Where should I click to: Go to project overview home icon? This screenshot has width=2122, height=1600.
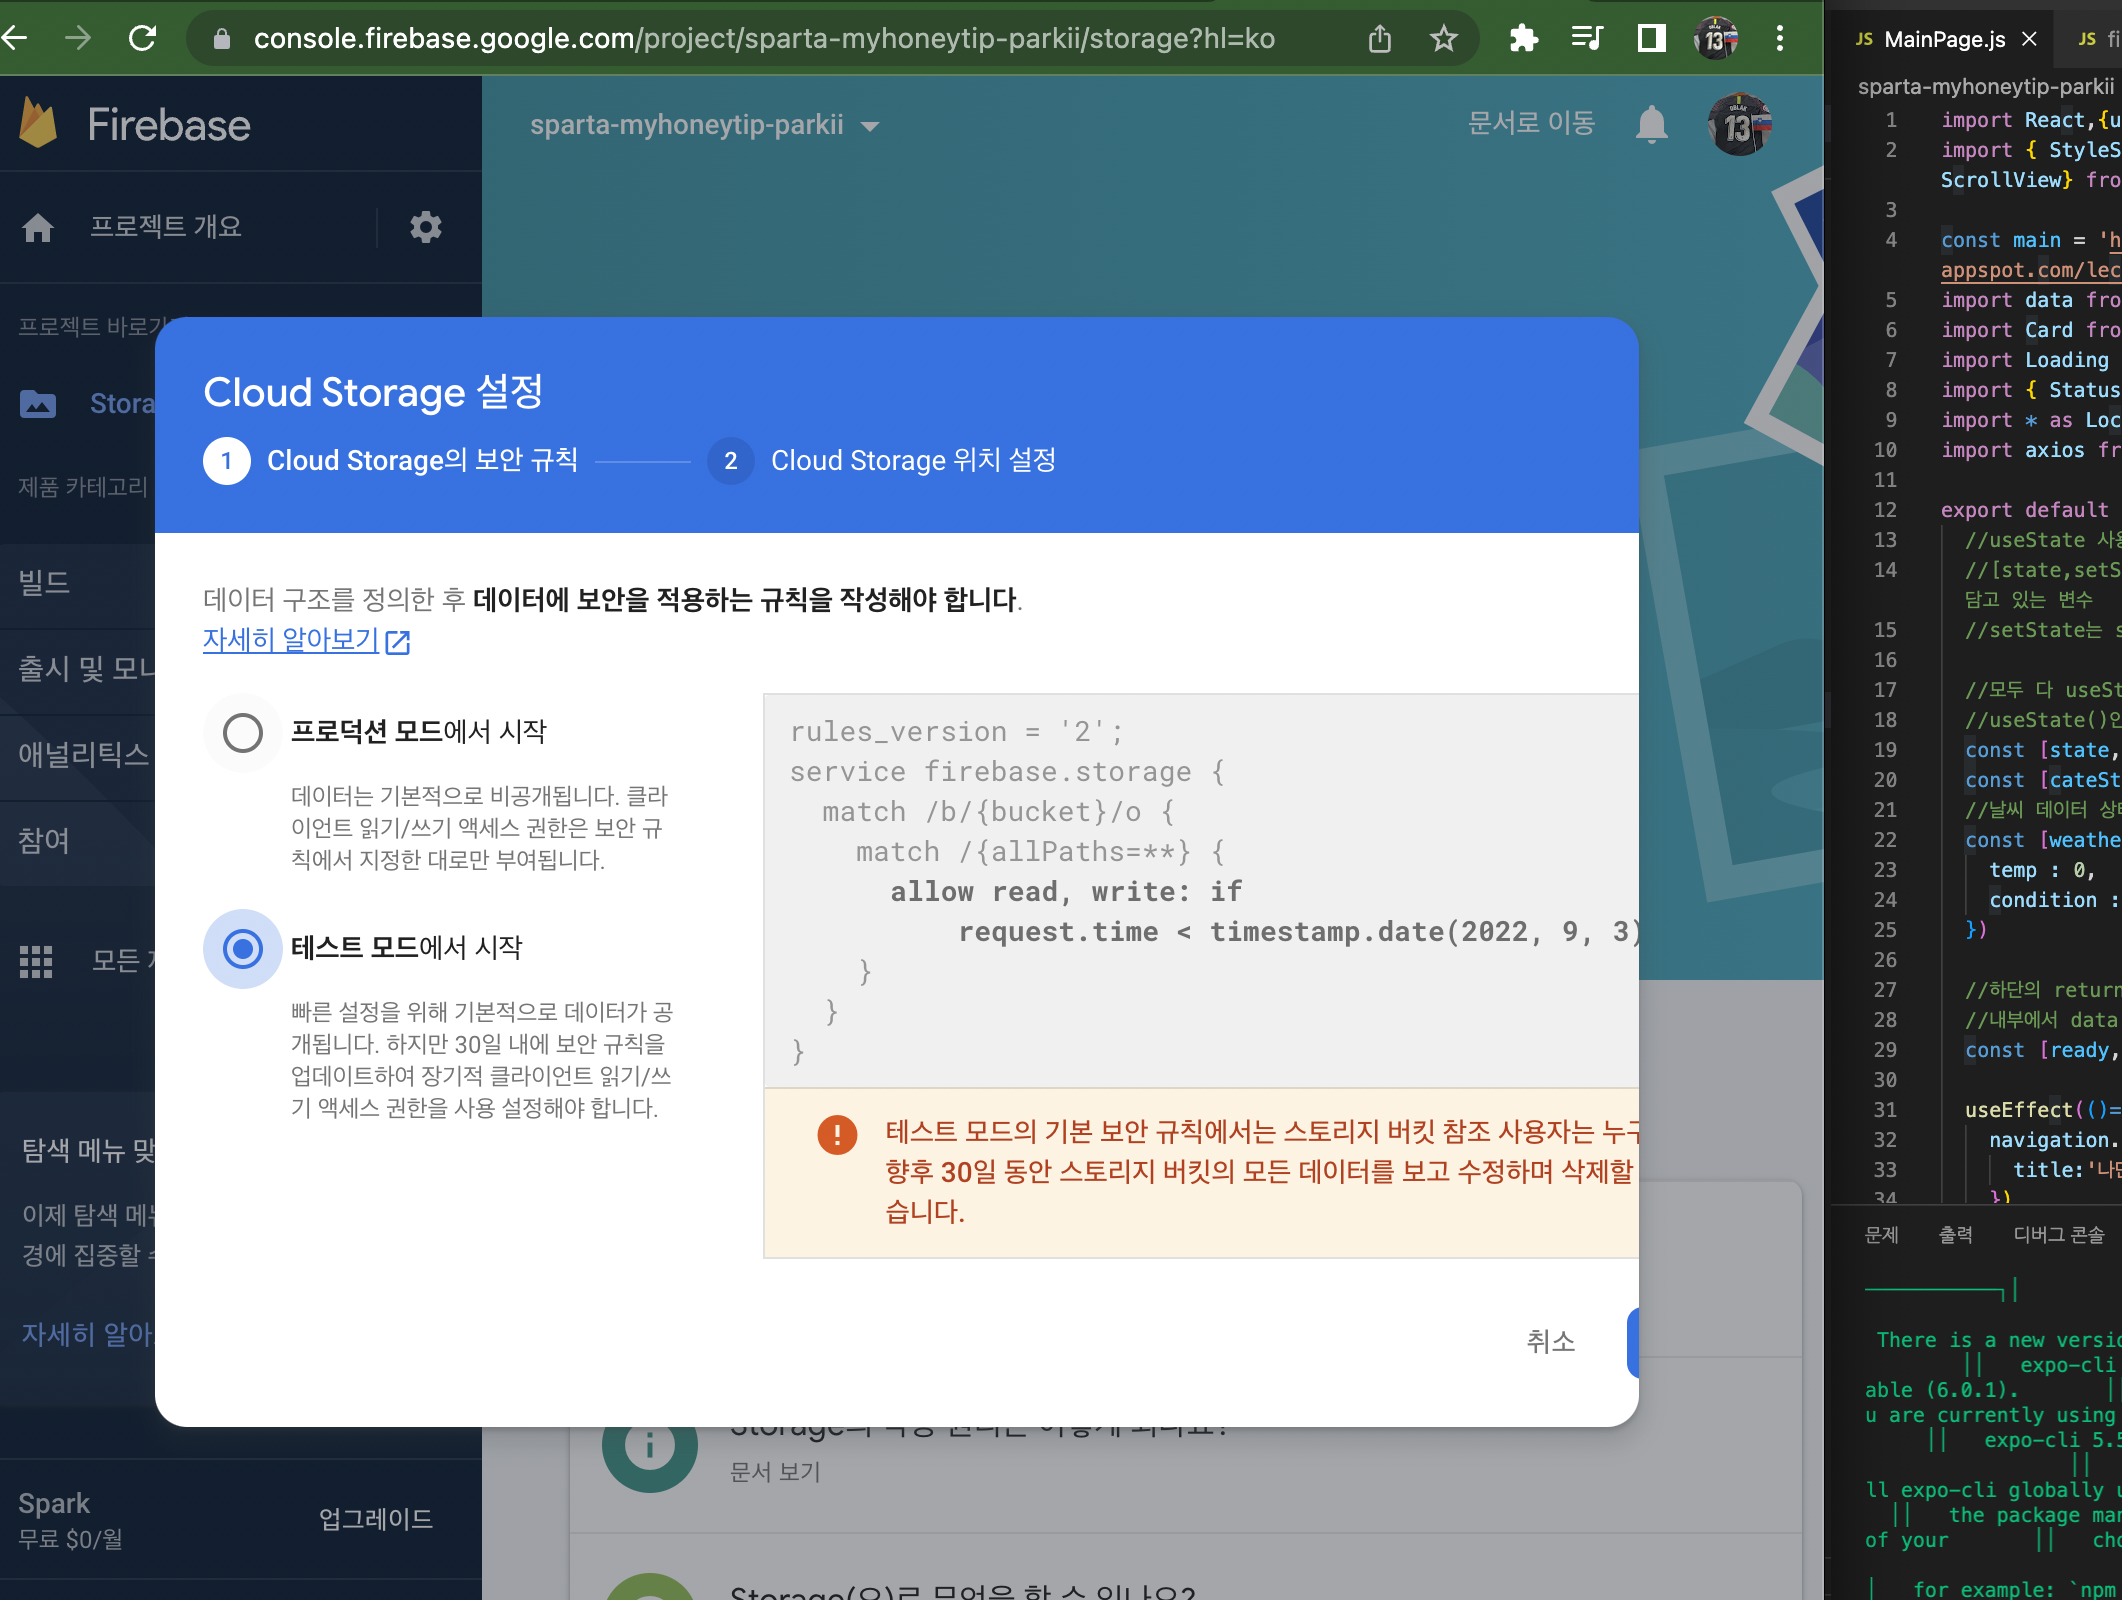[38, 227]
